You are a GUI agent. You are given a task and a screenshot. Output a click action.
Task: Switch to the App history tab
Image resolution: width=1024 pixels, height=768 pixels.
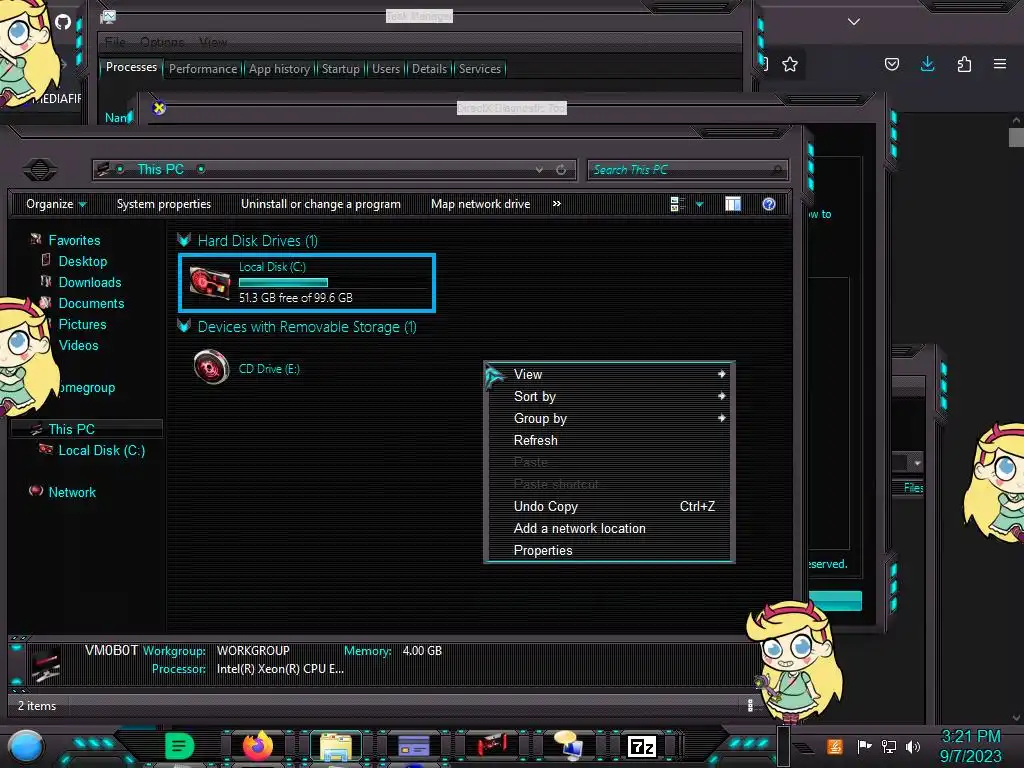coord(280,69)
